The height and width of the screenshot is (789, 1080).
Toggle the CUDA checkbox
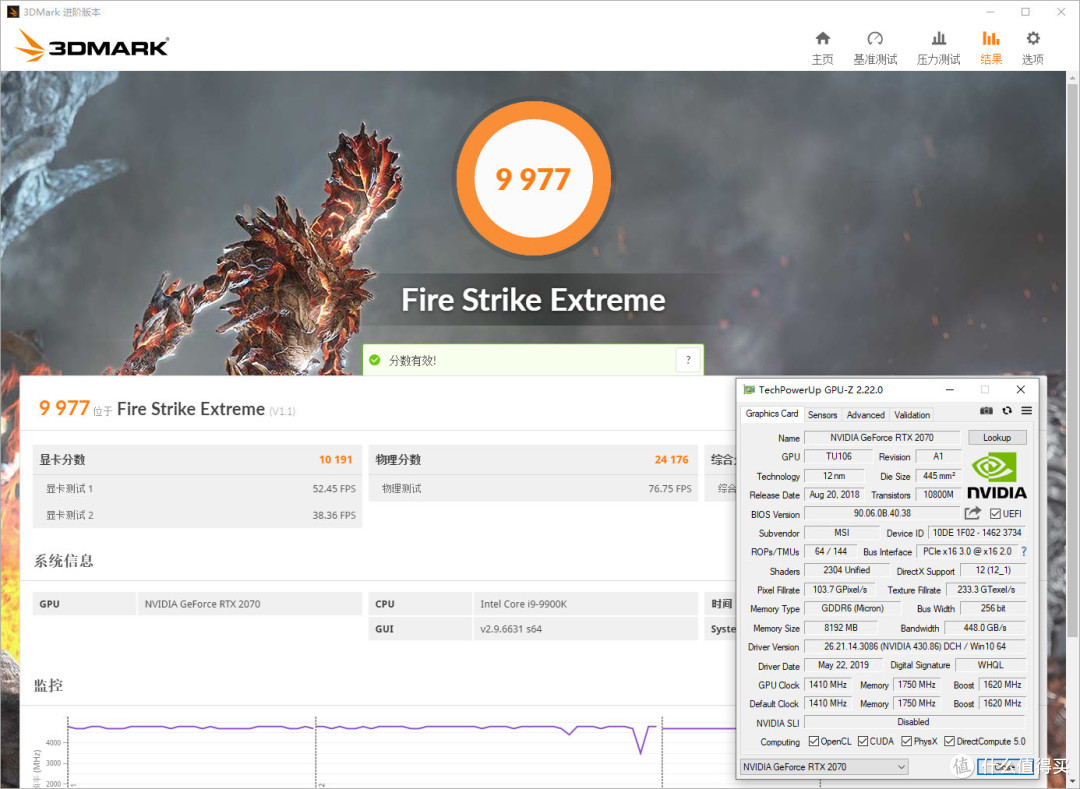pos(862,742)
